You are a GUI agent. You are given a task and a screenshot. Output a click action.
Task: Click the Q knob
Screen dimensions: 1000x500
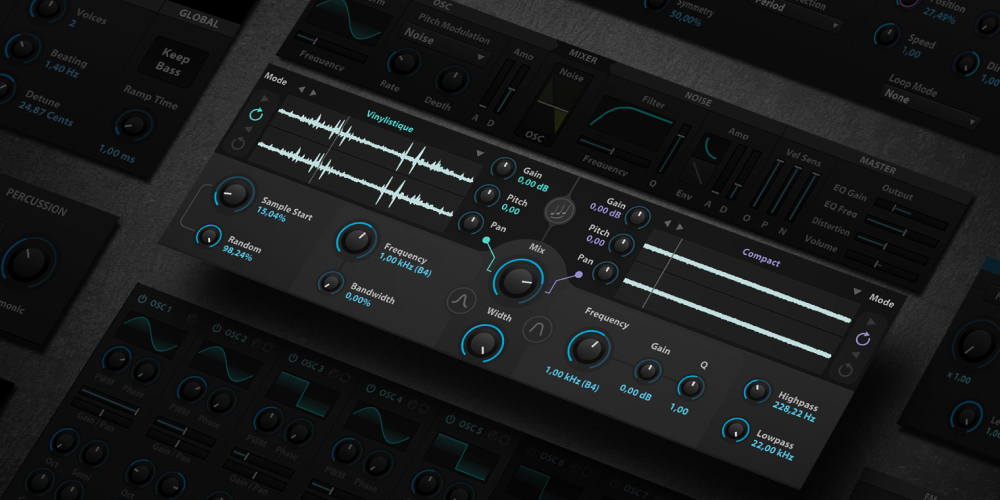click(x=690, y=386)
